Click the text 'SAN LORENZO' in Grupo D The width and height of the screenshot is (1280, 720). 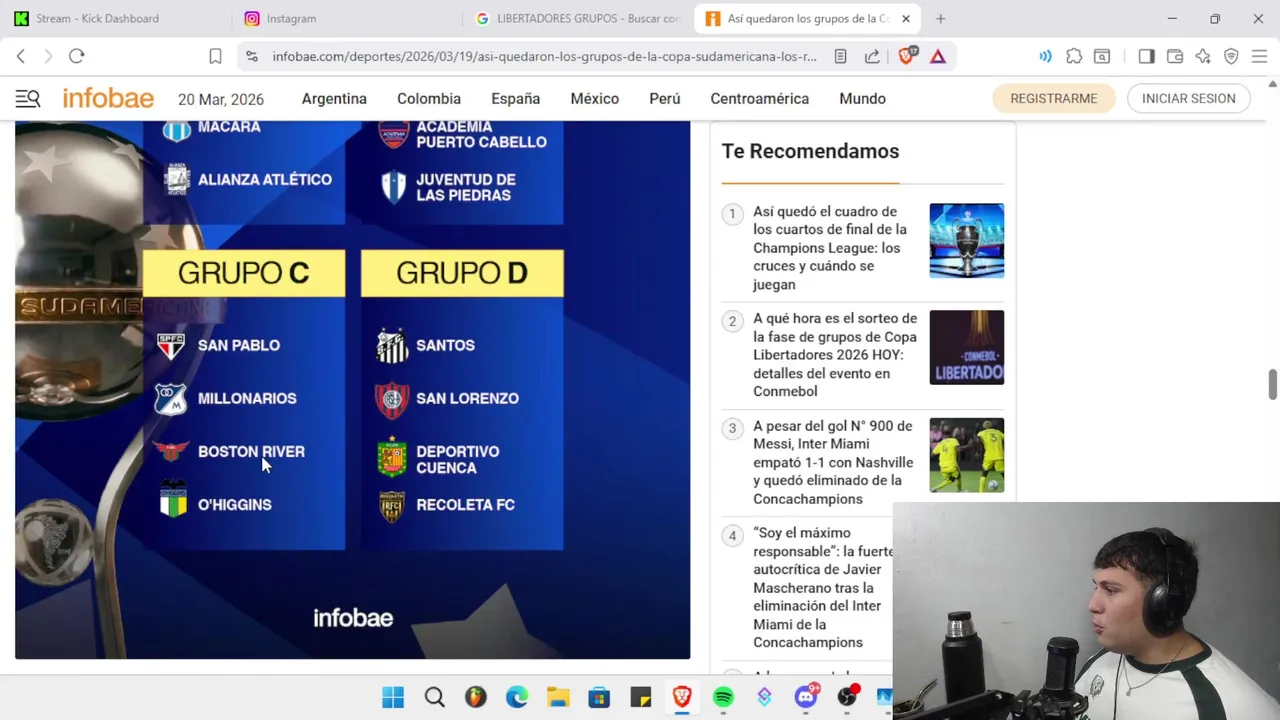(467, 398)
